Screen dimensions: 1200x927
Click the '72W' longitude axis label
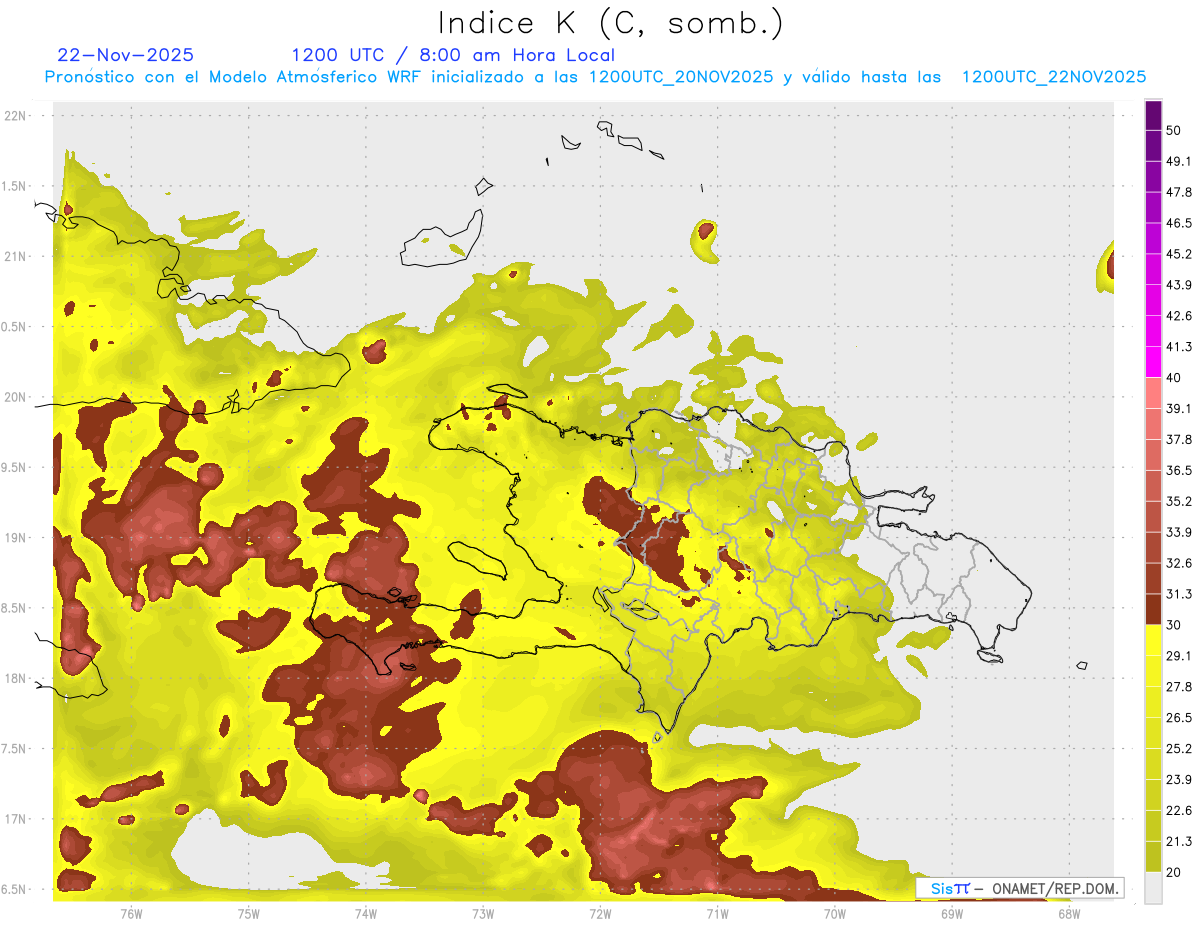[x=600, y=914]
